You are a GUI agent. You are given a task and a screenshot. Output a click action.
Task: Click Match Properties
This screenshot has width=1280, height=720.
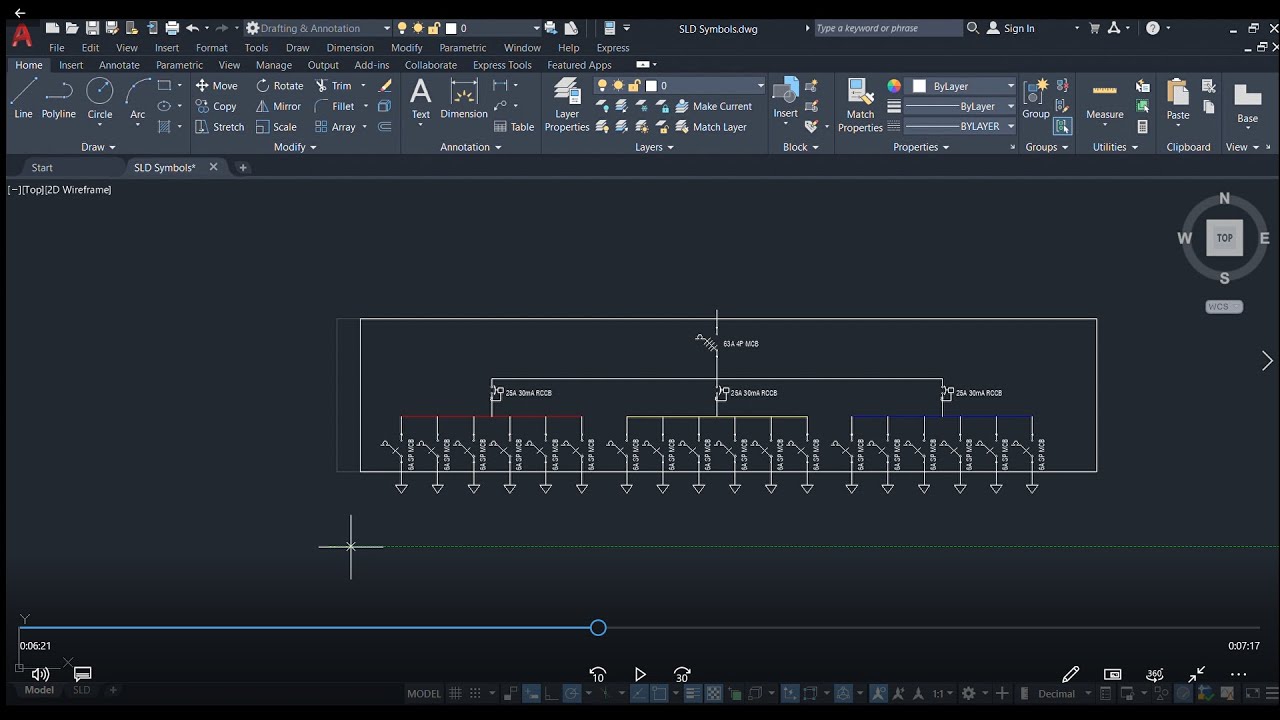click(860, 105)
